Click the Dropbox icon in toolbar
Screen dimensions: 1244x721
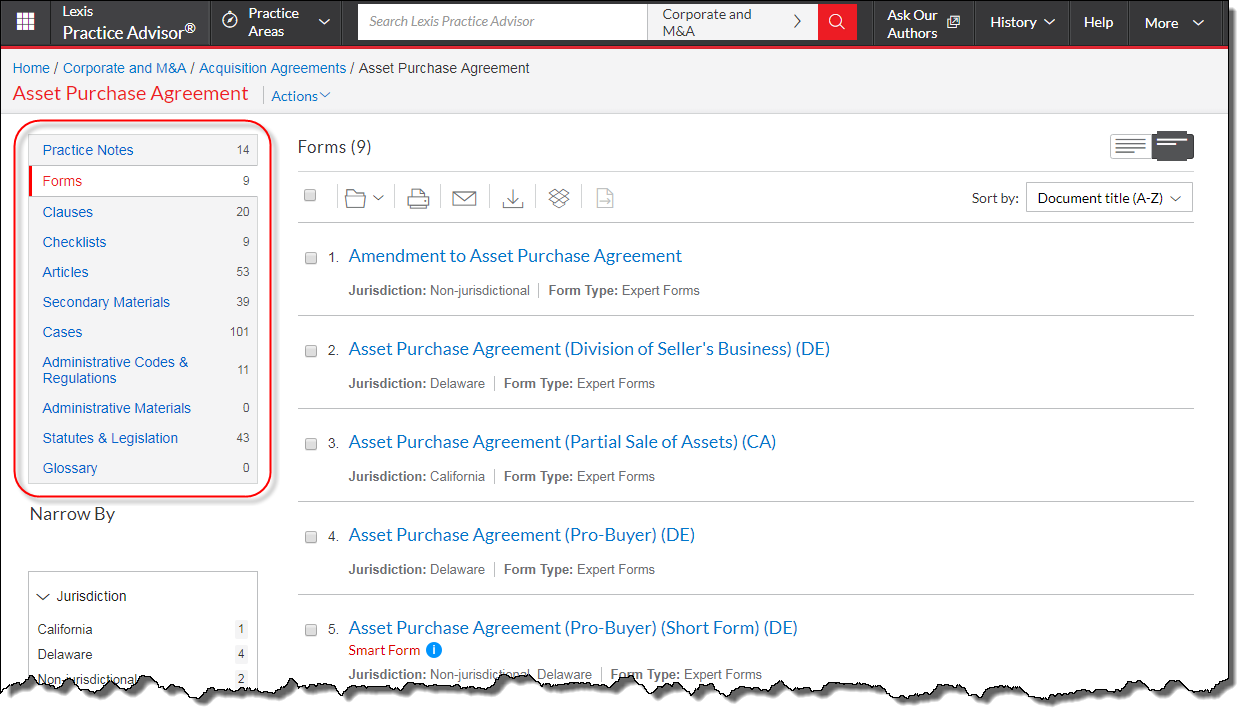pos(559,198)
